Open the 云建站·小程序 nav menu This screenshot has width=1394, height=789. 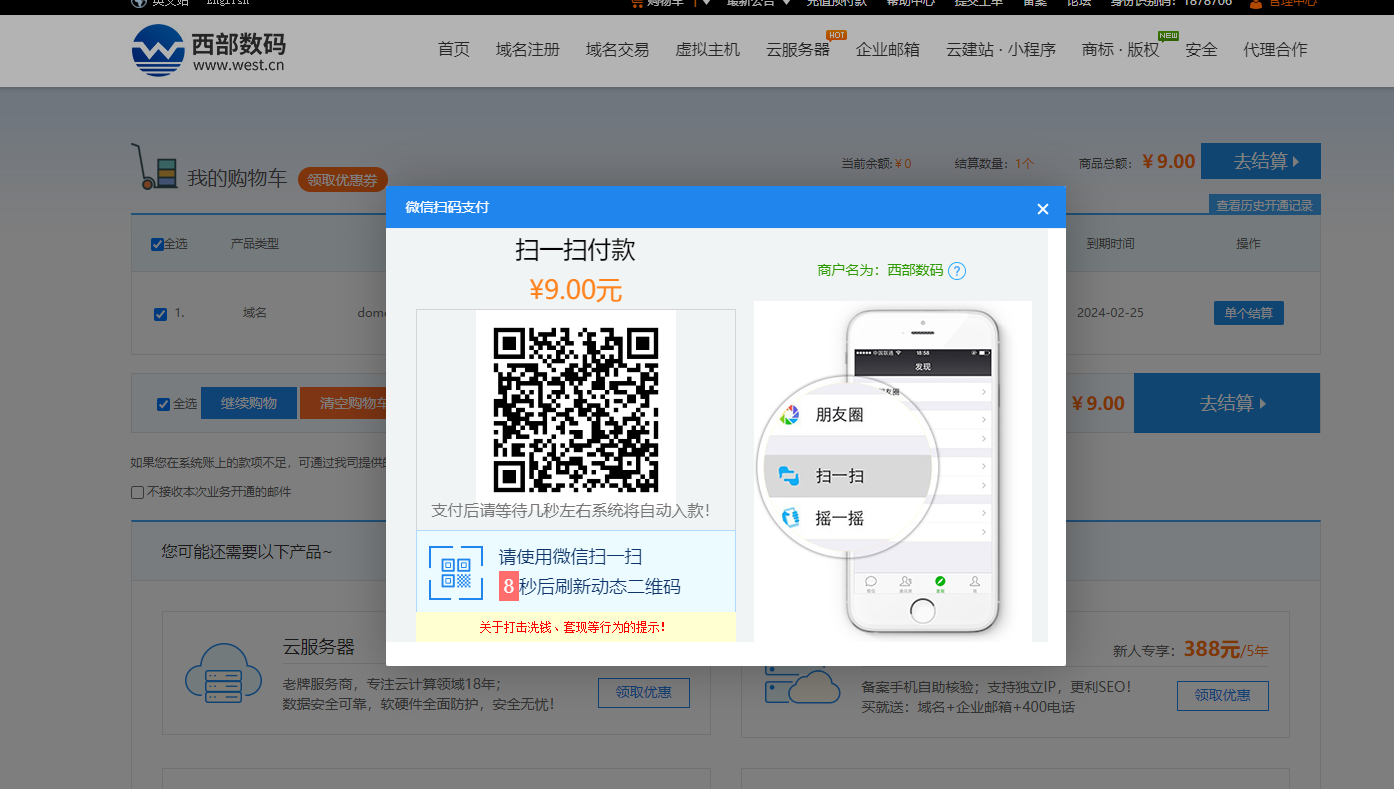(1001, 50)
